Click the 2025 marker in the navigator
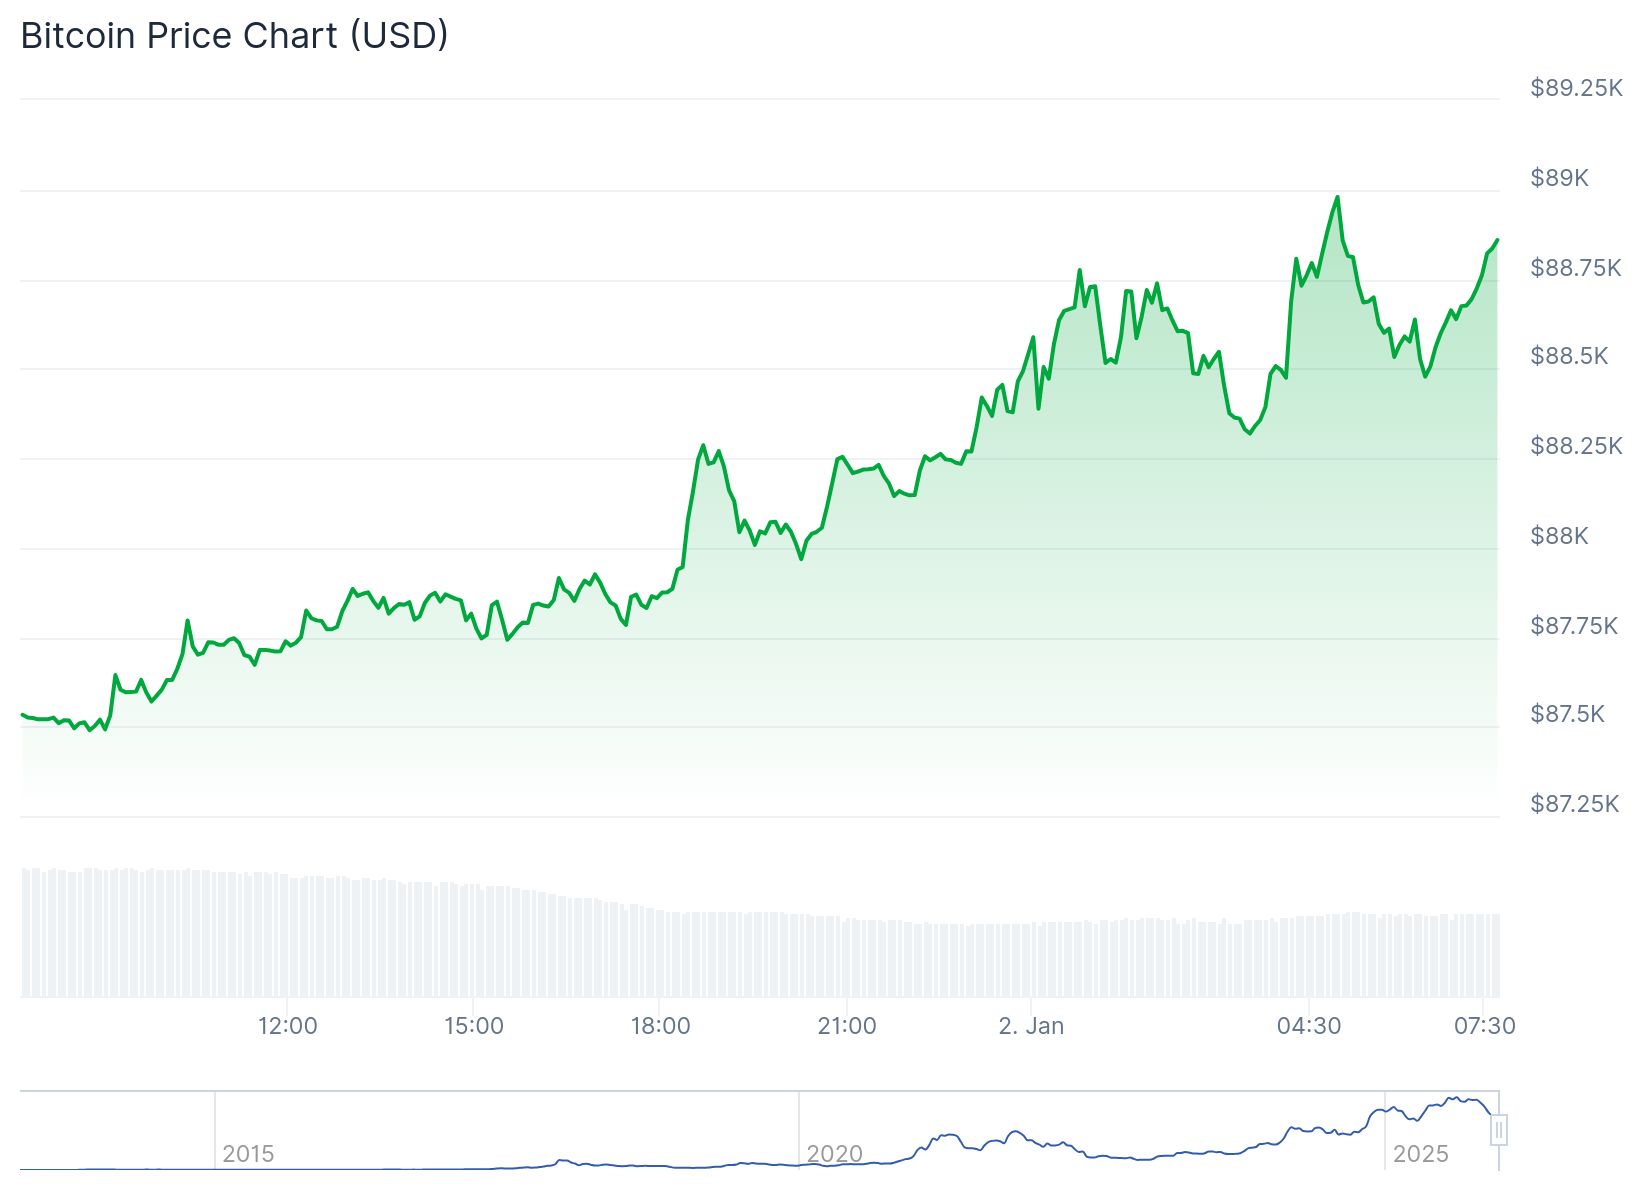The height and width of the screenshot is (1200, 1644). tap(1420, 1154)
